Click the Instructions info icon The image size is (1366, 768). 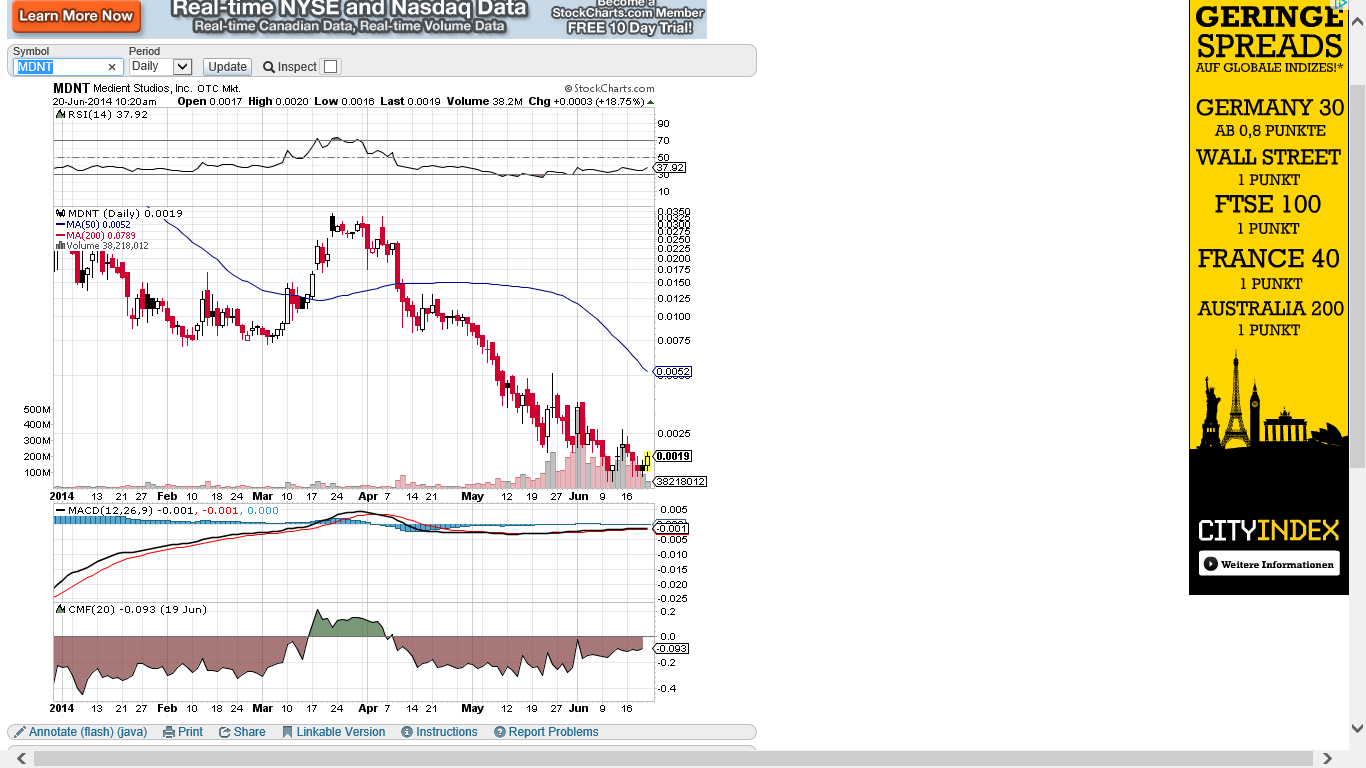[407, 732]
